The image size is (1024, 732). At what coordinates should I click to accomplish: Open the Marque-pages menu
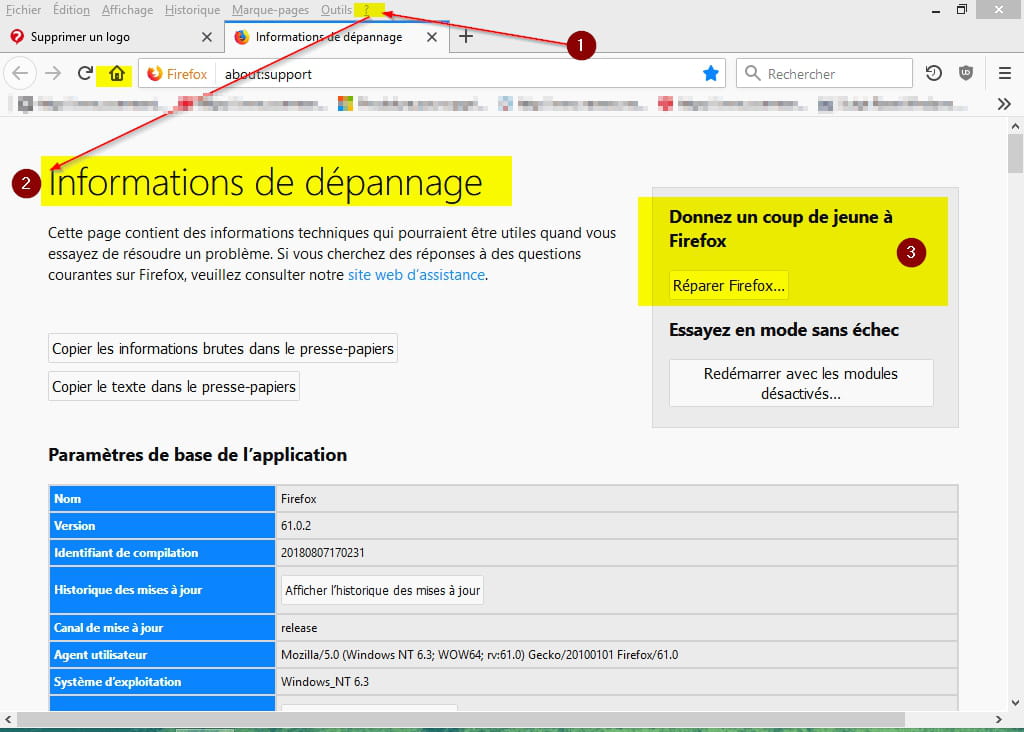(x=270, y=10)
